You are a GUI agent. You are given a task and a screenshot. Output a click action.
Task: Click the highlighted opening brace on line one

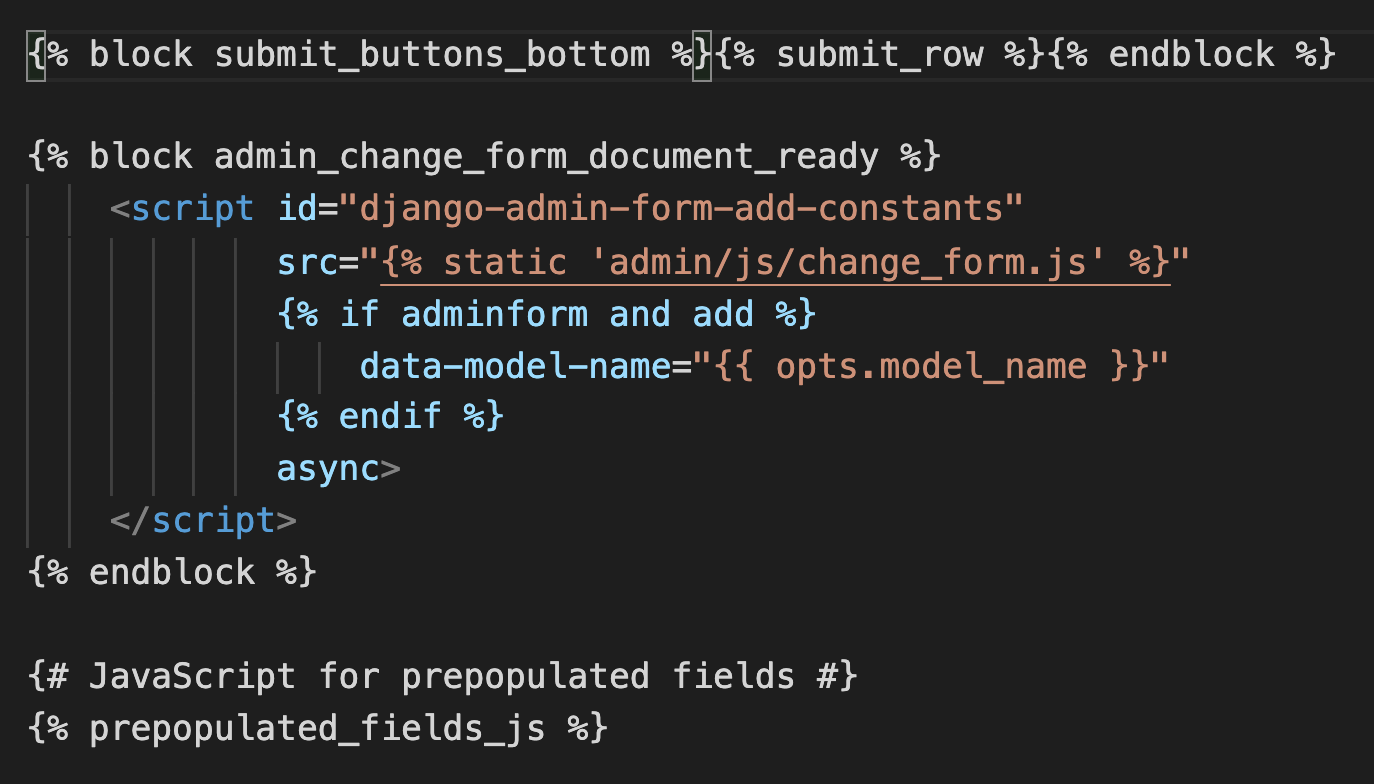coord(36,54)
